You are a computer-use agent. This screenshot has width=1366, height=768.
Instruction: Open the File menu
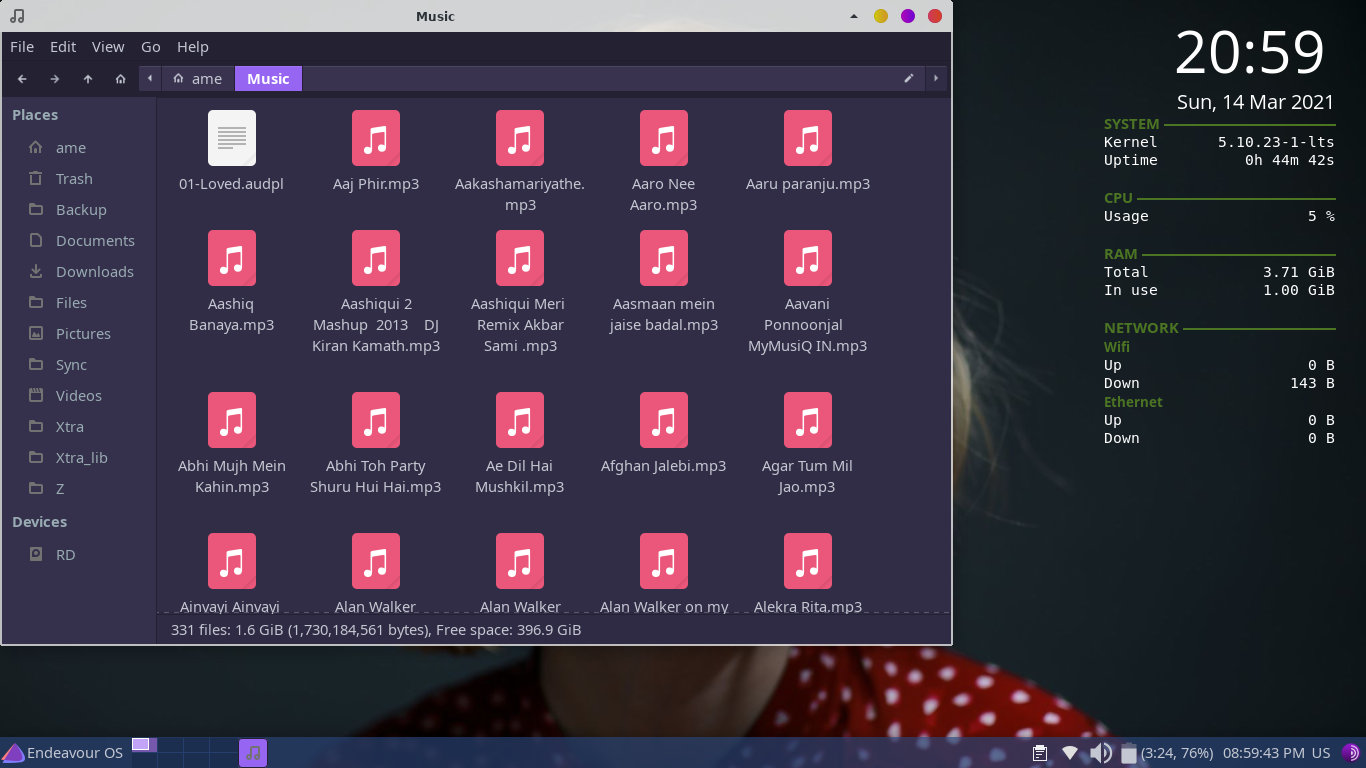22,47
